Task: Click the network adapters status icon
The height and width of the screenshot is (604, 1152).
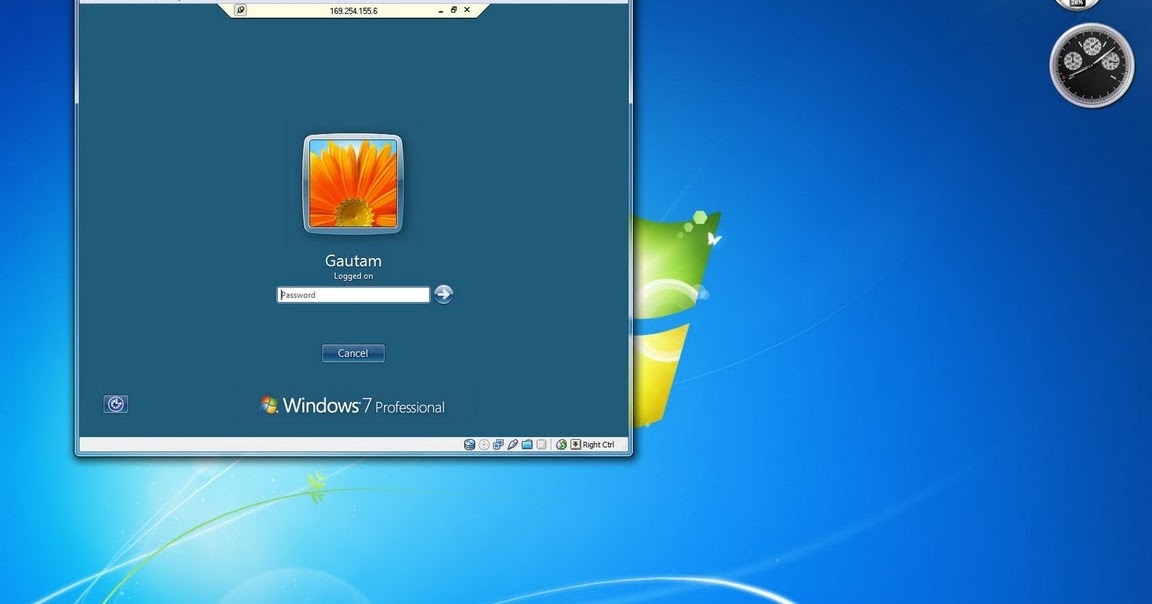Action: (x=498, y=445)
